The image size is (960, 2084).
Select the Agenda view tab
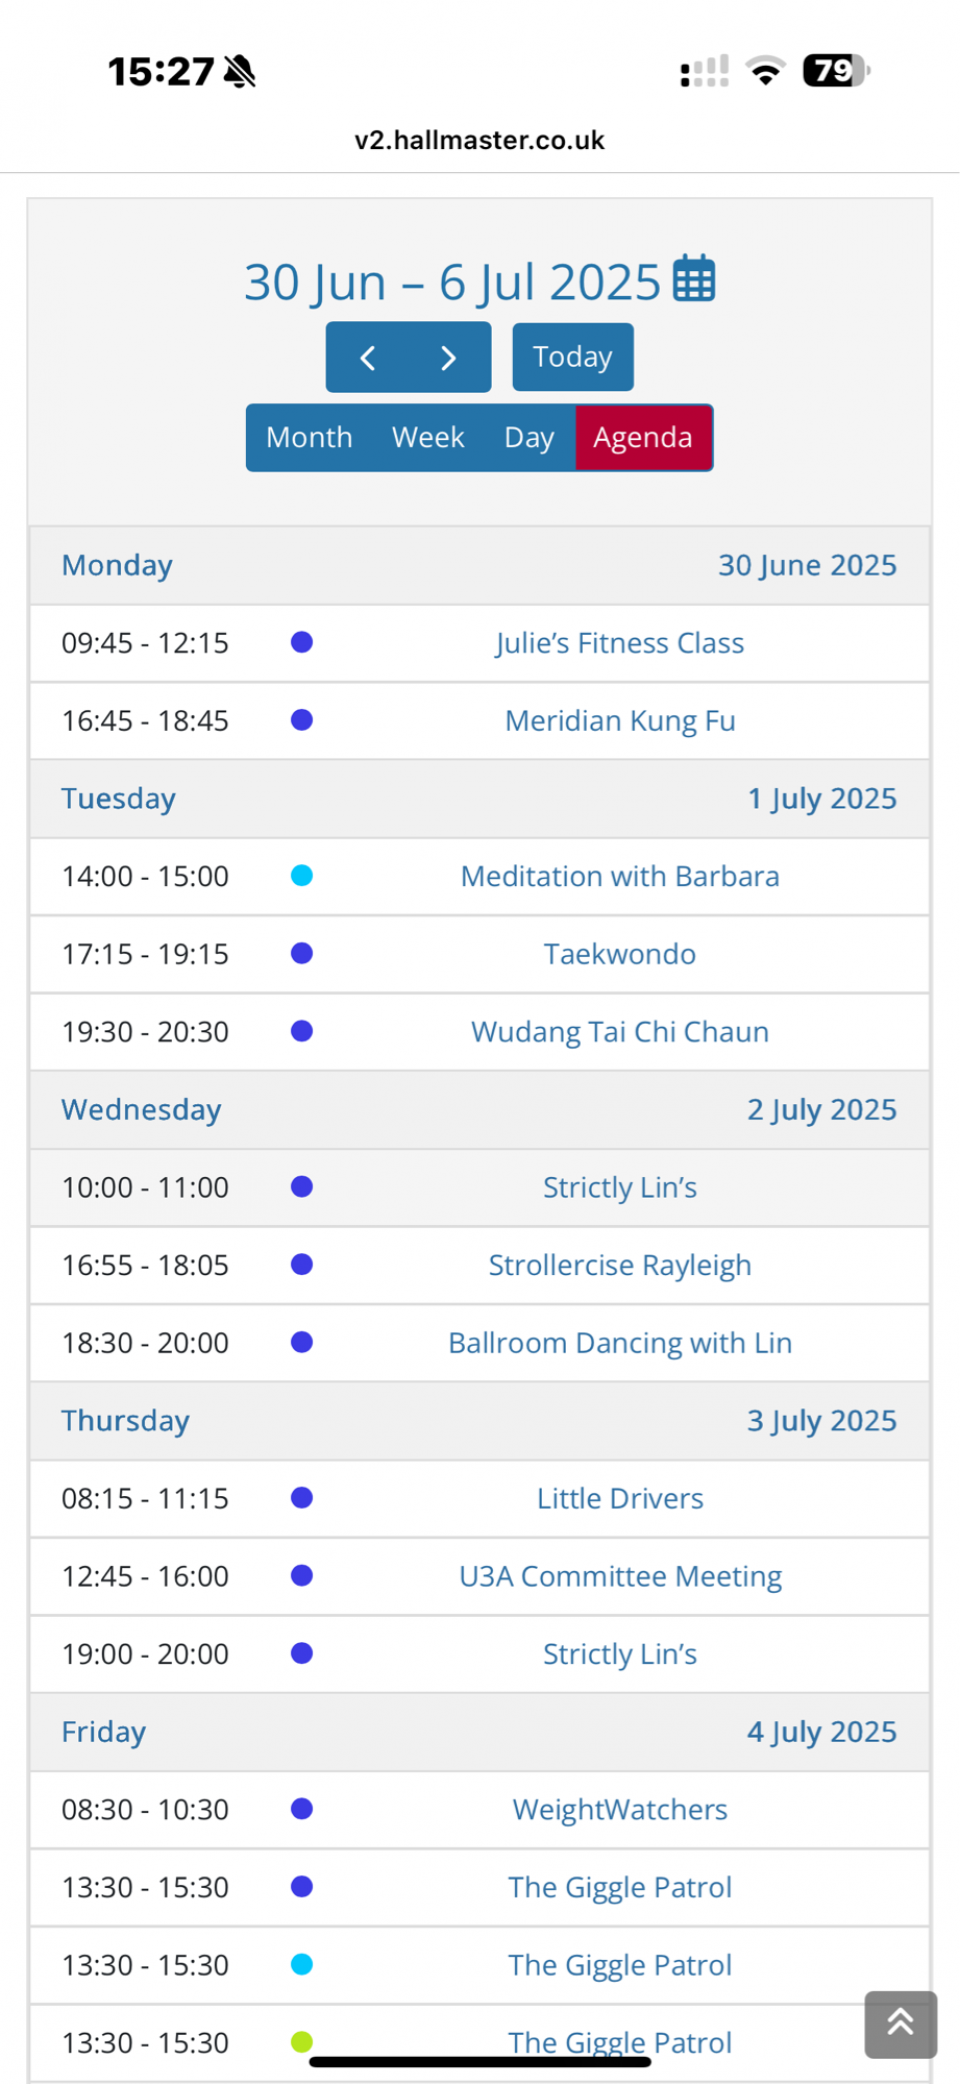point(643,437)
